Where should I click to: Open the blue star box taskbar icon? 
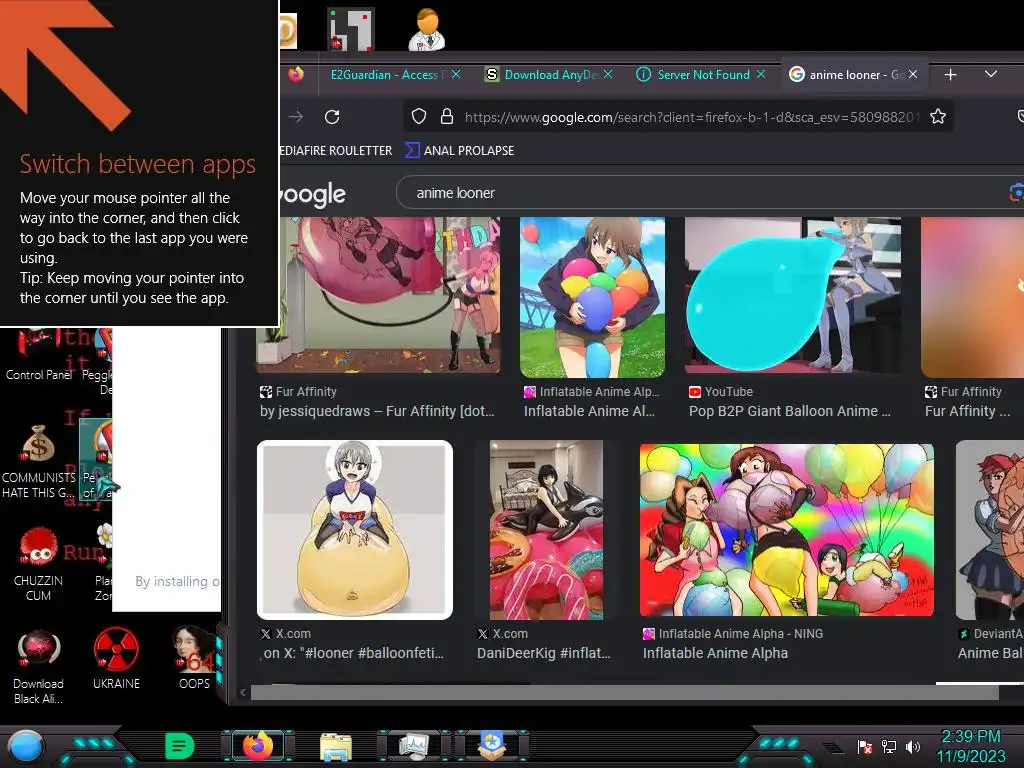pyautogui.click(x=492, y=746)
